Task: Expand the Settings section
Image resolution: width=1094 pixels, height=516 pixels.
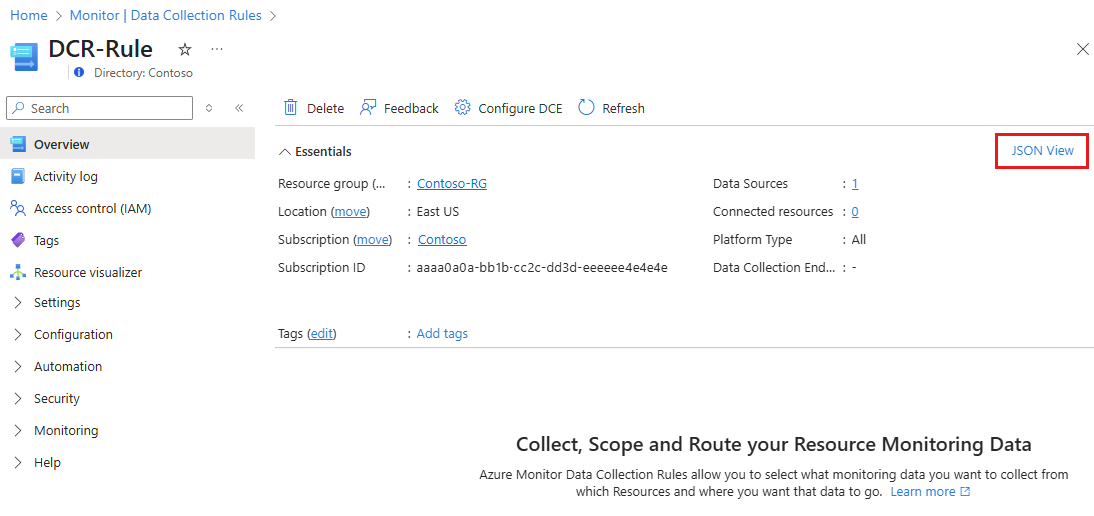Action: coord(18,302)
